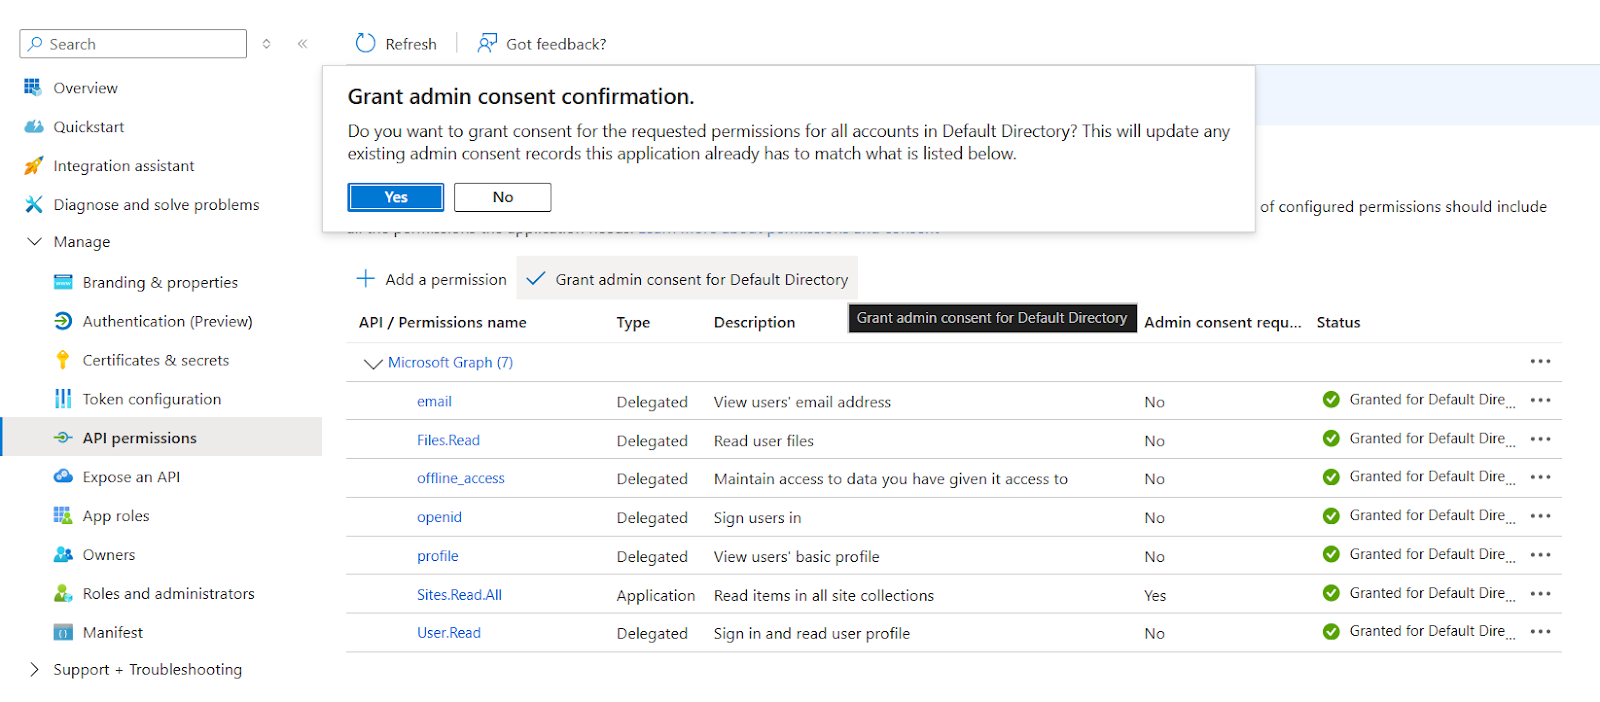The height and width of the screenshot is (702, 1600).
Task: Click the Quickstart cloud icon in sidebar
Action: (34, 127)
